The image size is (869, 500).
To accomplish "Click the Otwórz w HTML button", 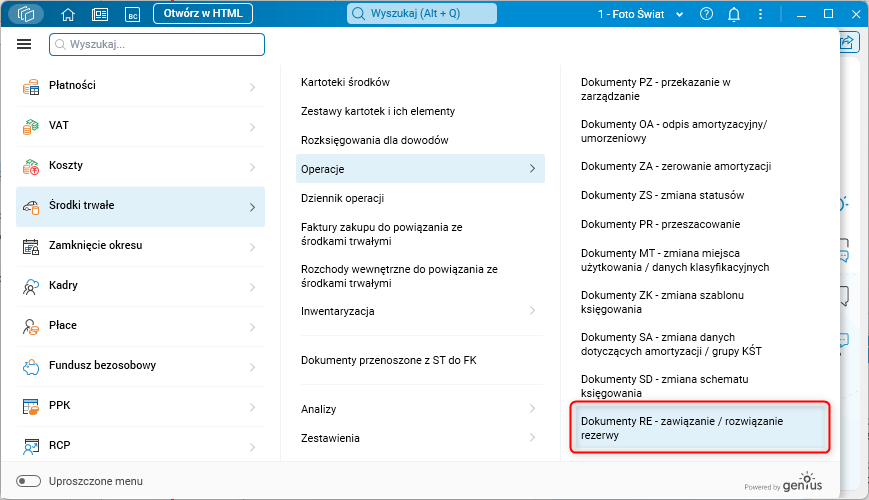I will [203, 13].
